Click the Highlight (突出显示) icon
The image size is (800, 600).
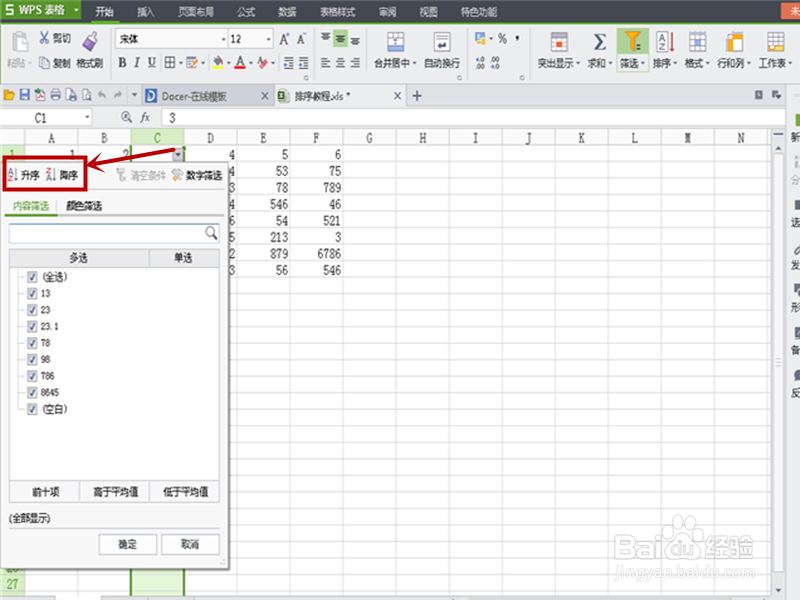tap(559, 42)
